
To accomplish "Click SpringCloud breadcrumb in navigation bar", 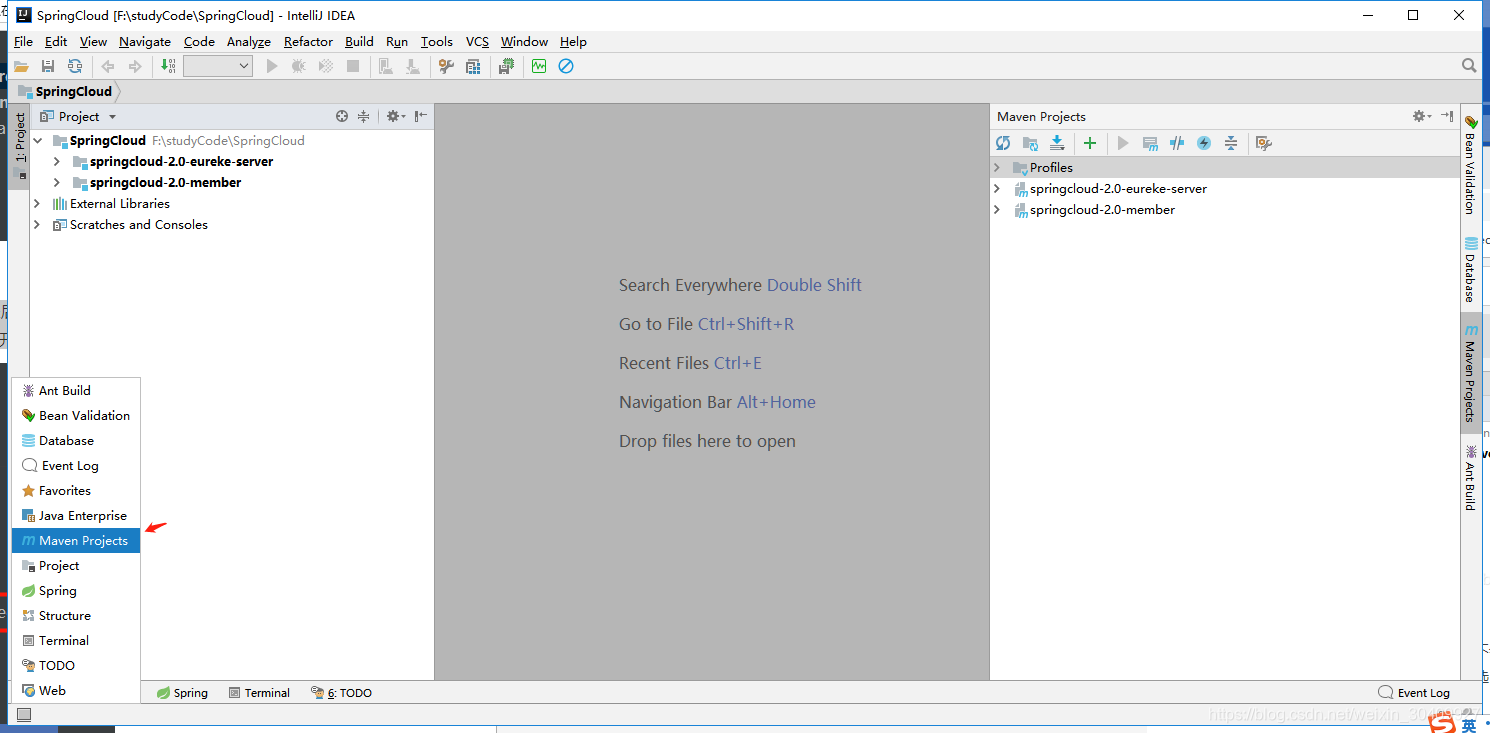I will (x=66, y=91).
